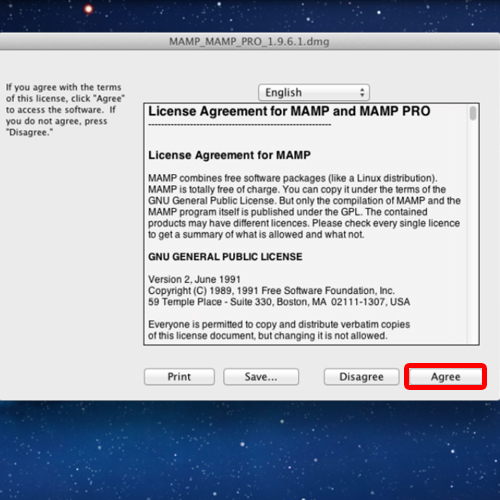Click the 'MAMP combines free software' paragraph

coord(304,206)
